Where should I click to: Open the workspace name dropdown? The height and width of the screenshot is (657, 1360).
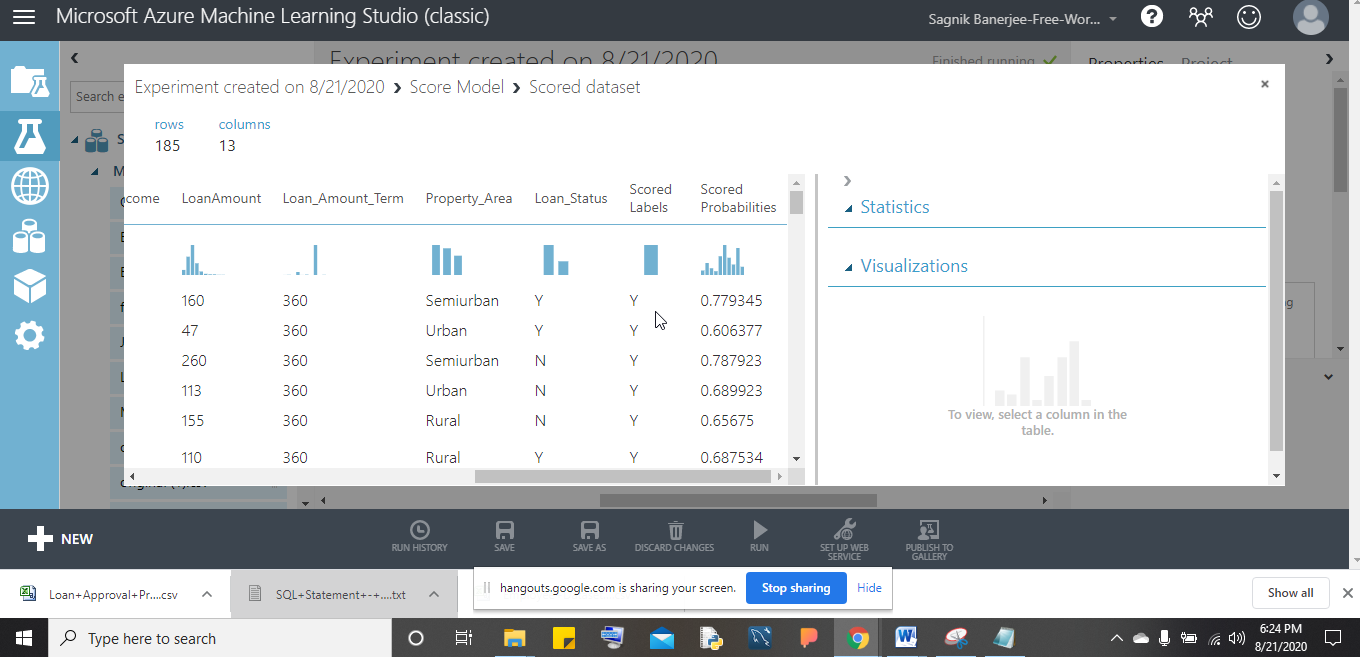pyautogui.click(x=1114, y=19)
